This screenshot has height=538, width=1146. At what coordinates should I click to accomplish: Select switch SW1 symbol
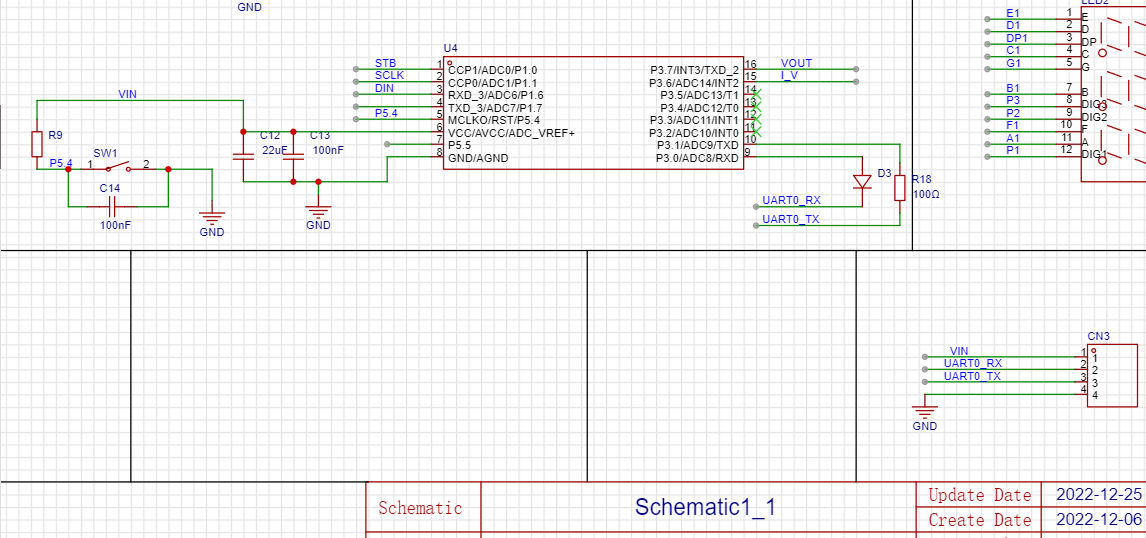click(118, 165)
